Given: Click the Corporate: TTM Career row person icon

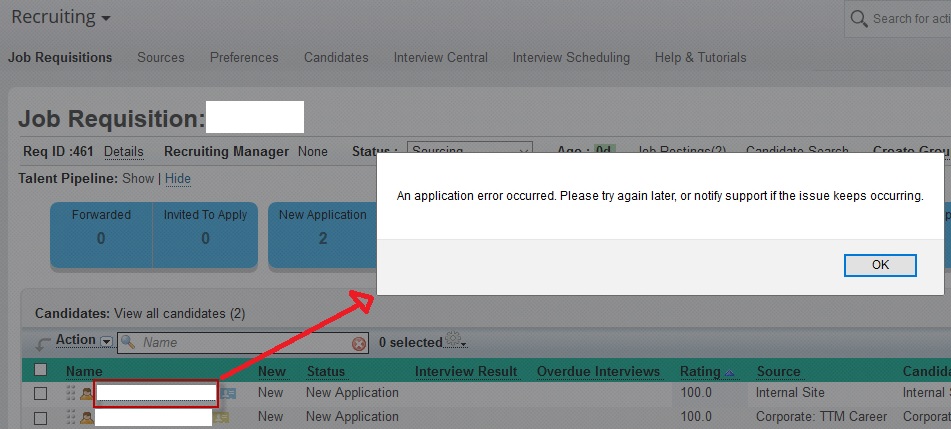Looking at the screenshot, I should (87, 418).
